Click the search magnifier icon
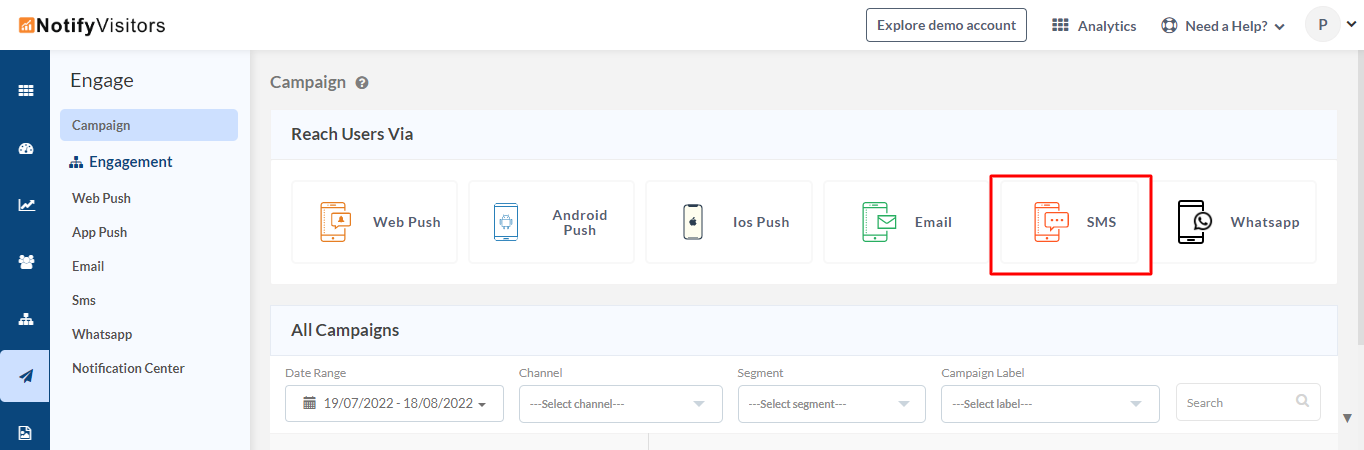This screenshot has width=1364, height=450. tap(1302, 401)
